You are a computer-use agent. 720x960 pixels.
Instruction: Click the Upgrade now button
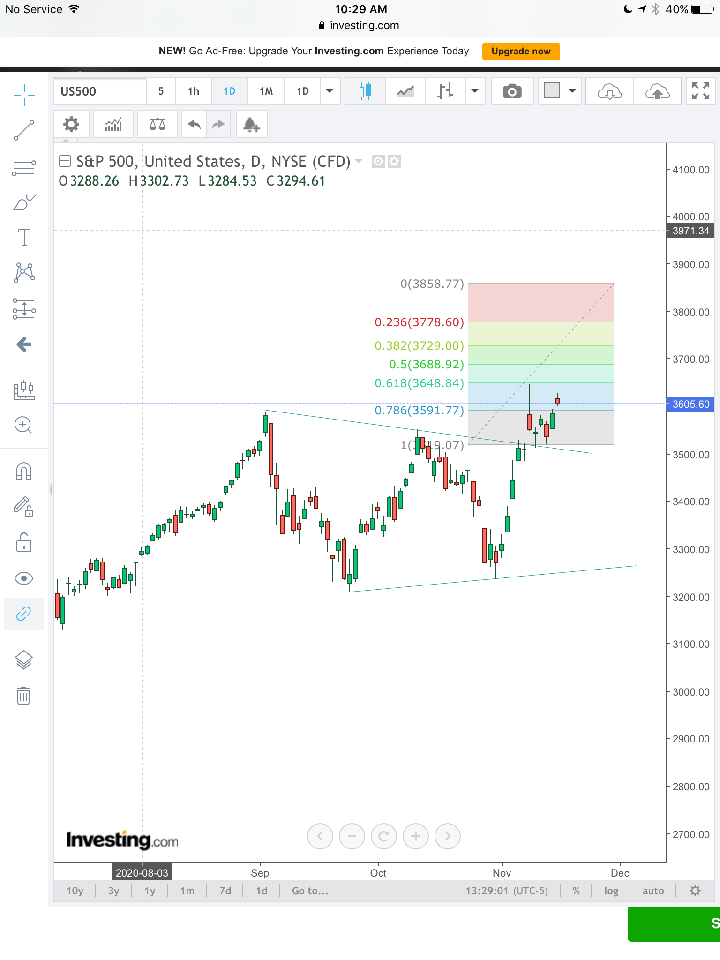tap(521, 51)
